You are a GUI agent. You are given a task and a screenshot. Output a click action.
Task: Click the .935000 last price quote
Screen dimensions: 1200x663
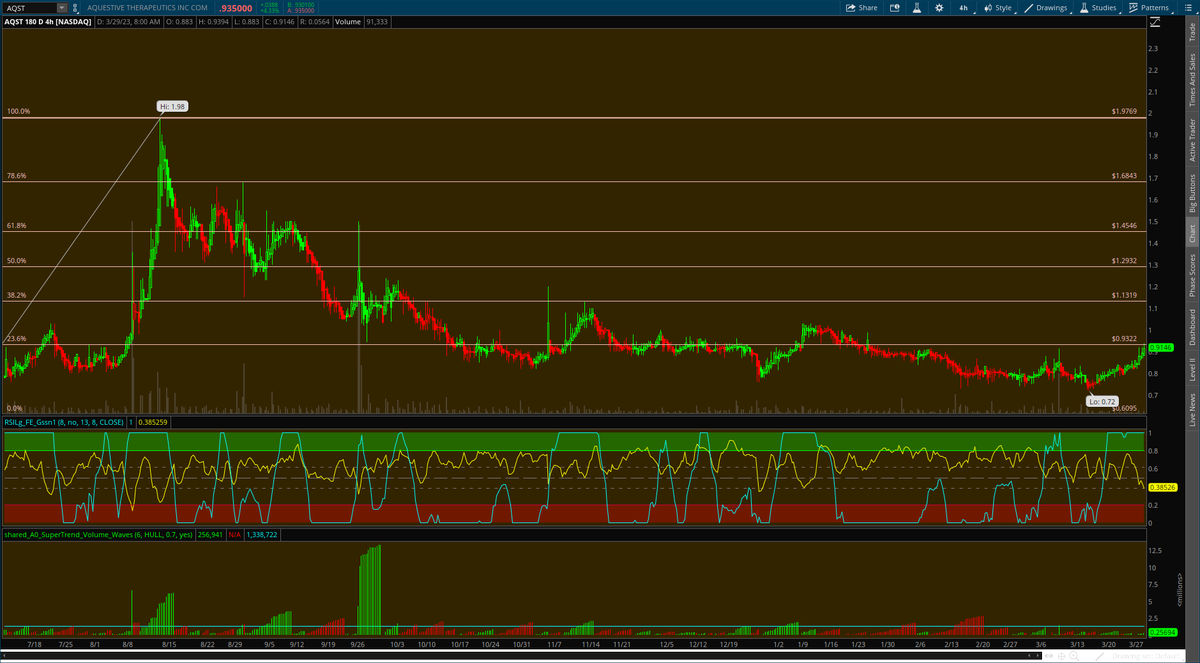[x=235, y=7]
